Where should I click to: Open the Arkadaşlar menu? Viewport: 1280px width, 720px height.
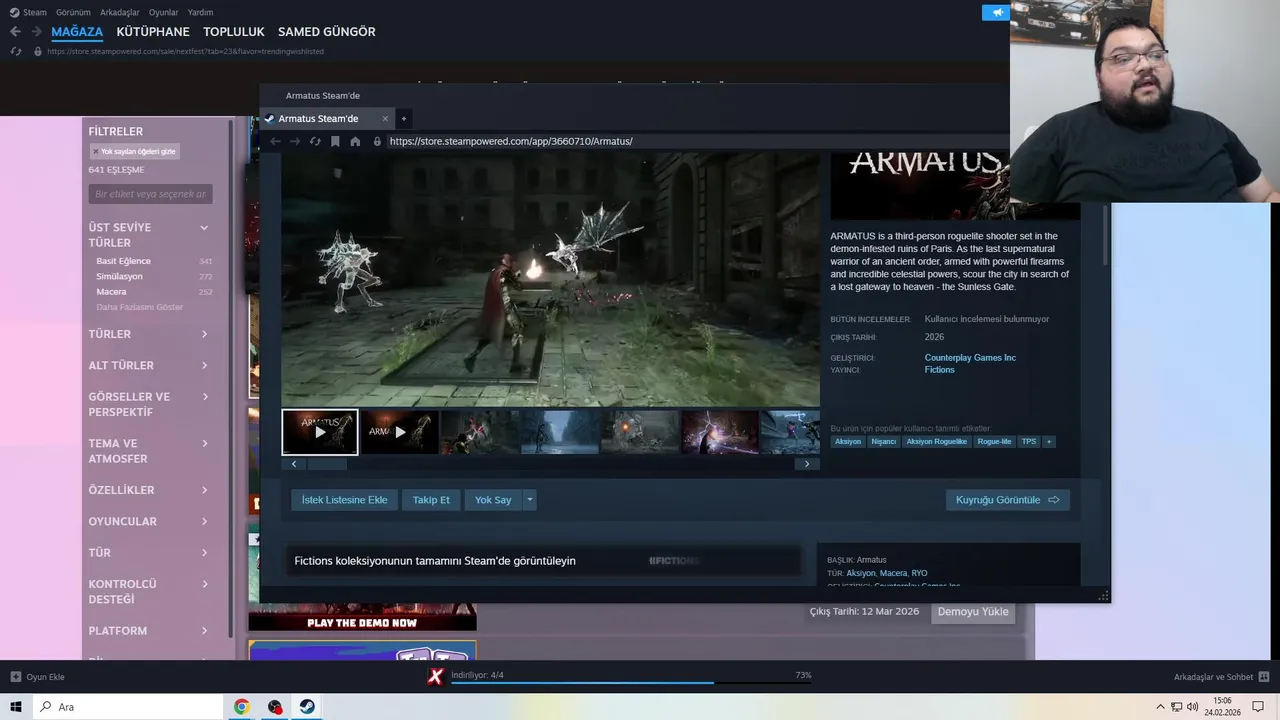[x=120, y=12]
